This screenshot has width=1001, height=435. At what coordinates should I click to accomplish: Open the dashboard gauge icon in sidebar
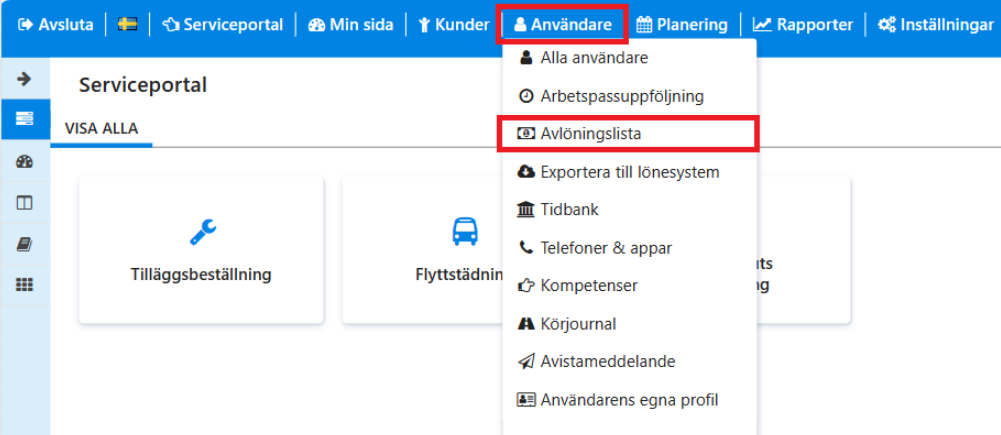pos(24,162)
